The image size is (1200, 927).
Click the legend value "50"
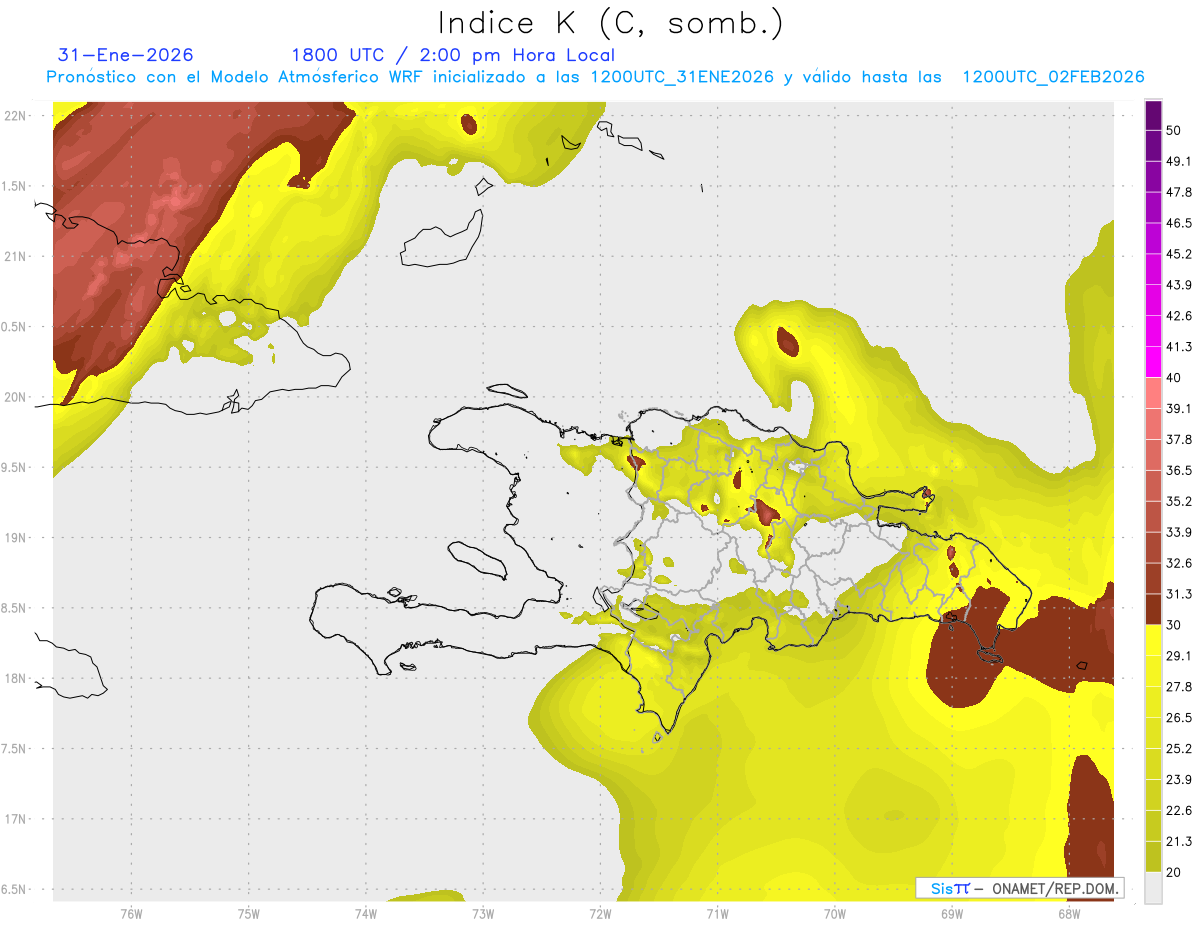tap(1174, 129)
